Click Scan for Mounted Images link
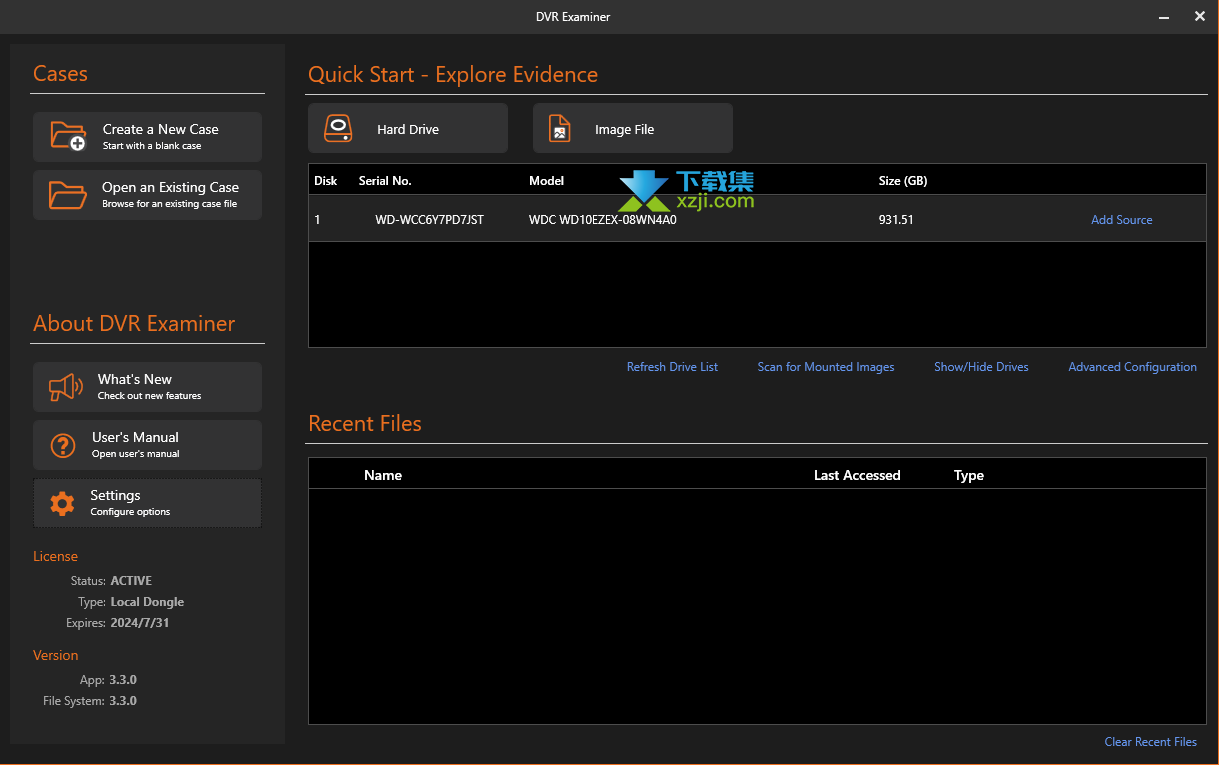 click(x=826, y=367)
